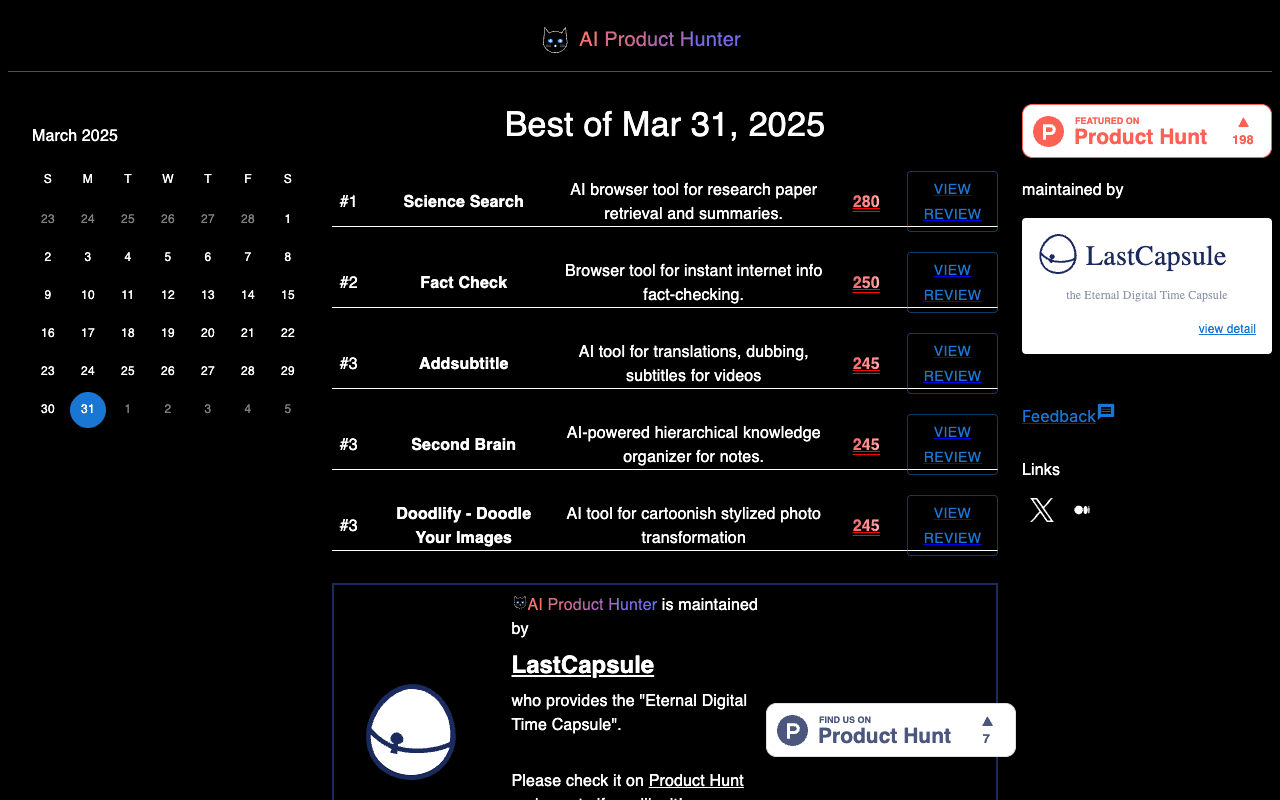
Task: Select March 10 in the calendar
Action: pyautogui.click(x=88, y=295)
